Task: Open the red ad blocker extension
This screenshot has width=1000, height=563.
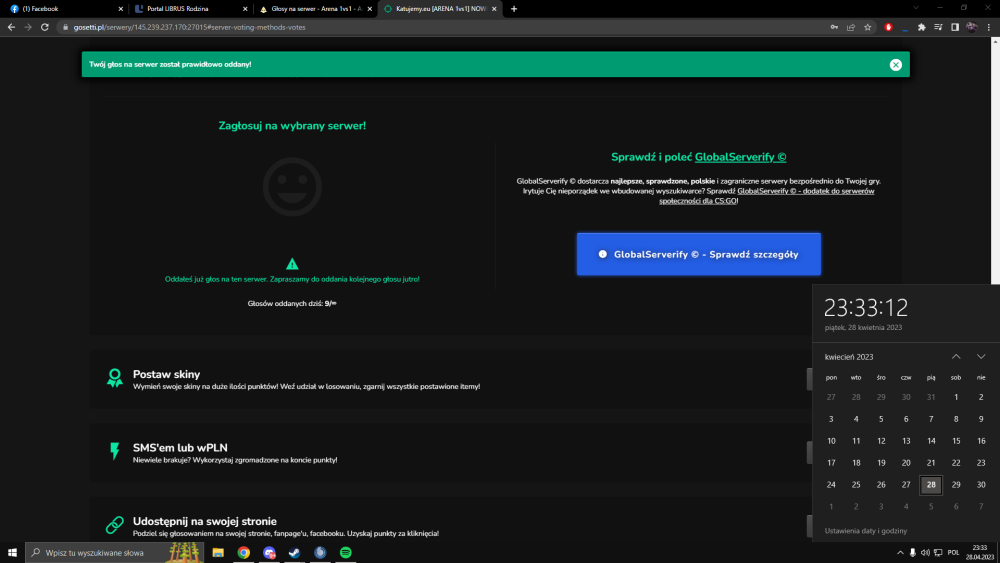Action: click(x=888, y=27)
